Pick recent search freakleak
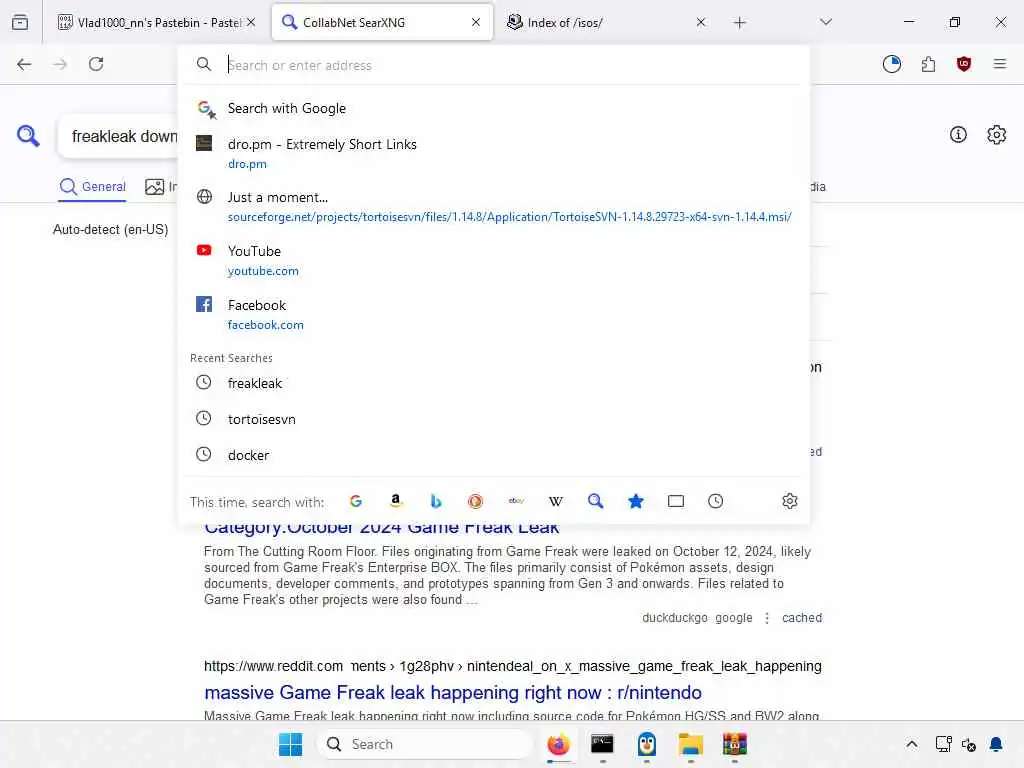 tap(494, 383)
